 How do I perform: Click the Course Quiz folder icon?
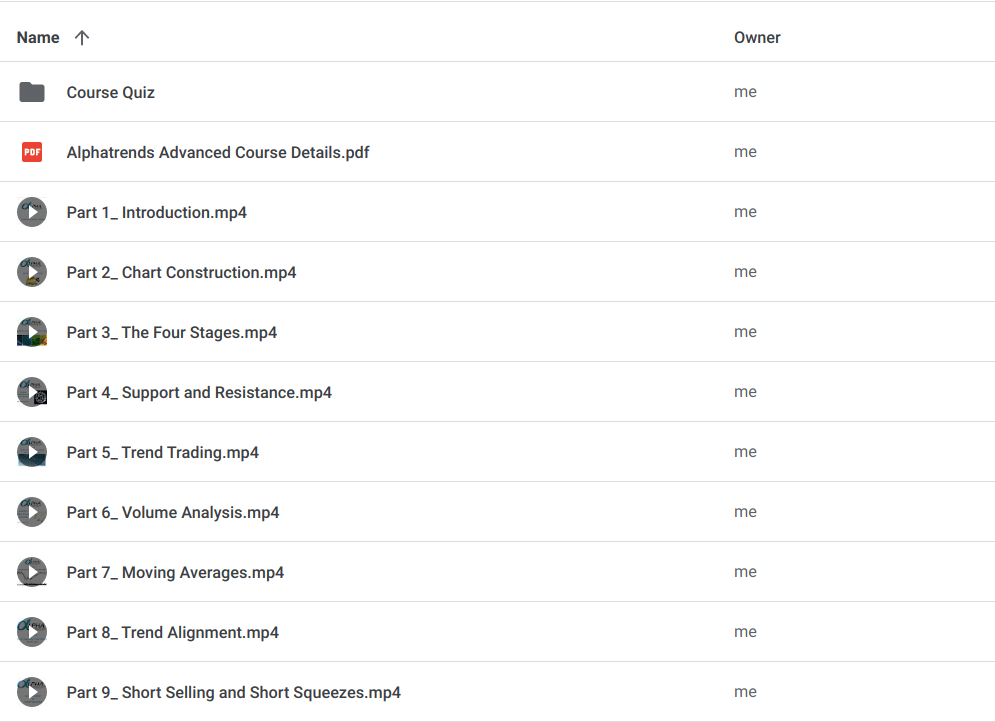[x=32, y=92]
